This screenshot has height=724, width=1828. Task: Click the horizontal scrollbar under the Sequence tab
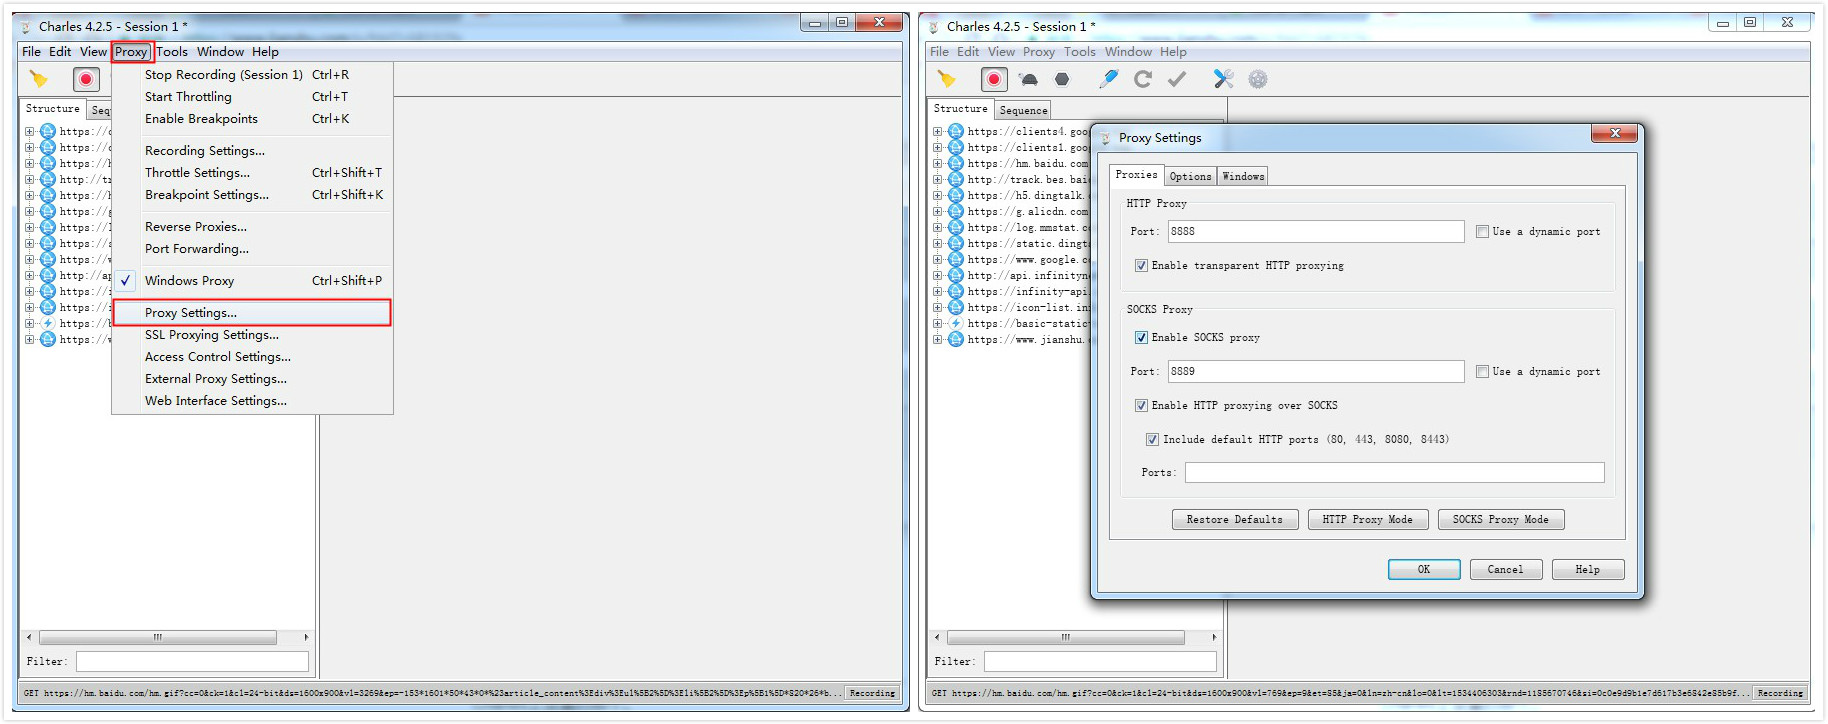click(x=1065, y=637)
